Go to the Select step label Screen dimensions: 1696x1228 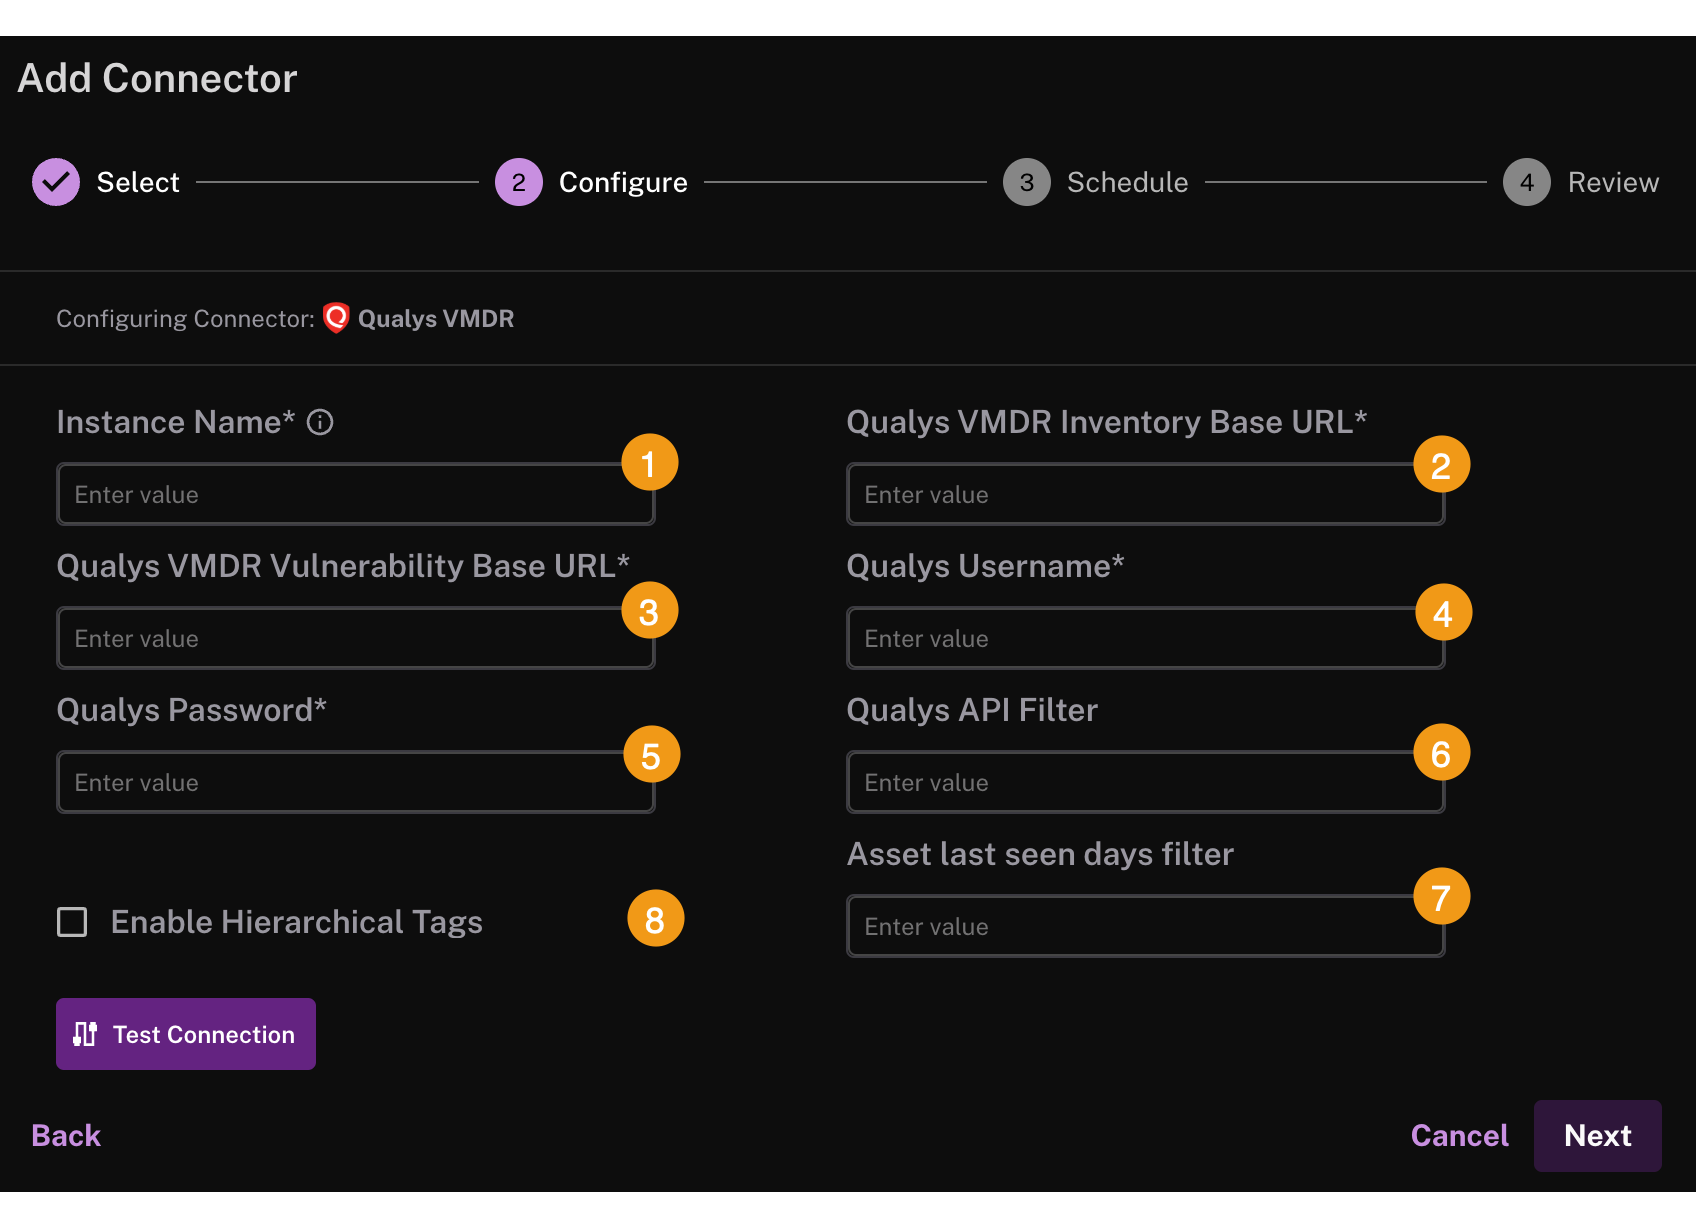click(x=138, y=182)
